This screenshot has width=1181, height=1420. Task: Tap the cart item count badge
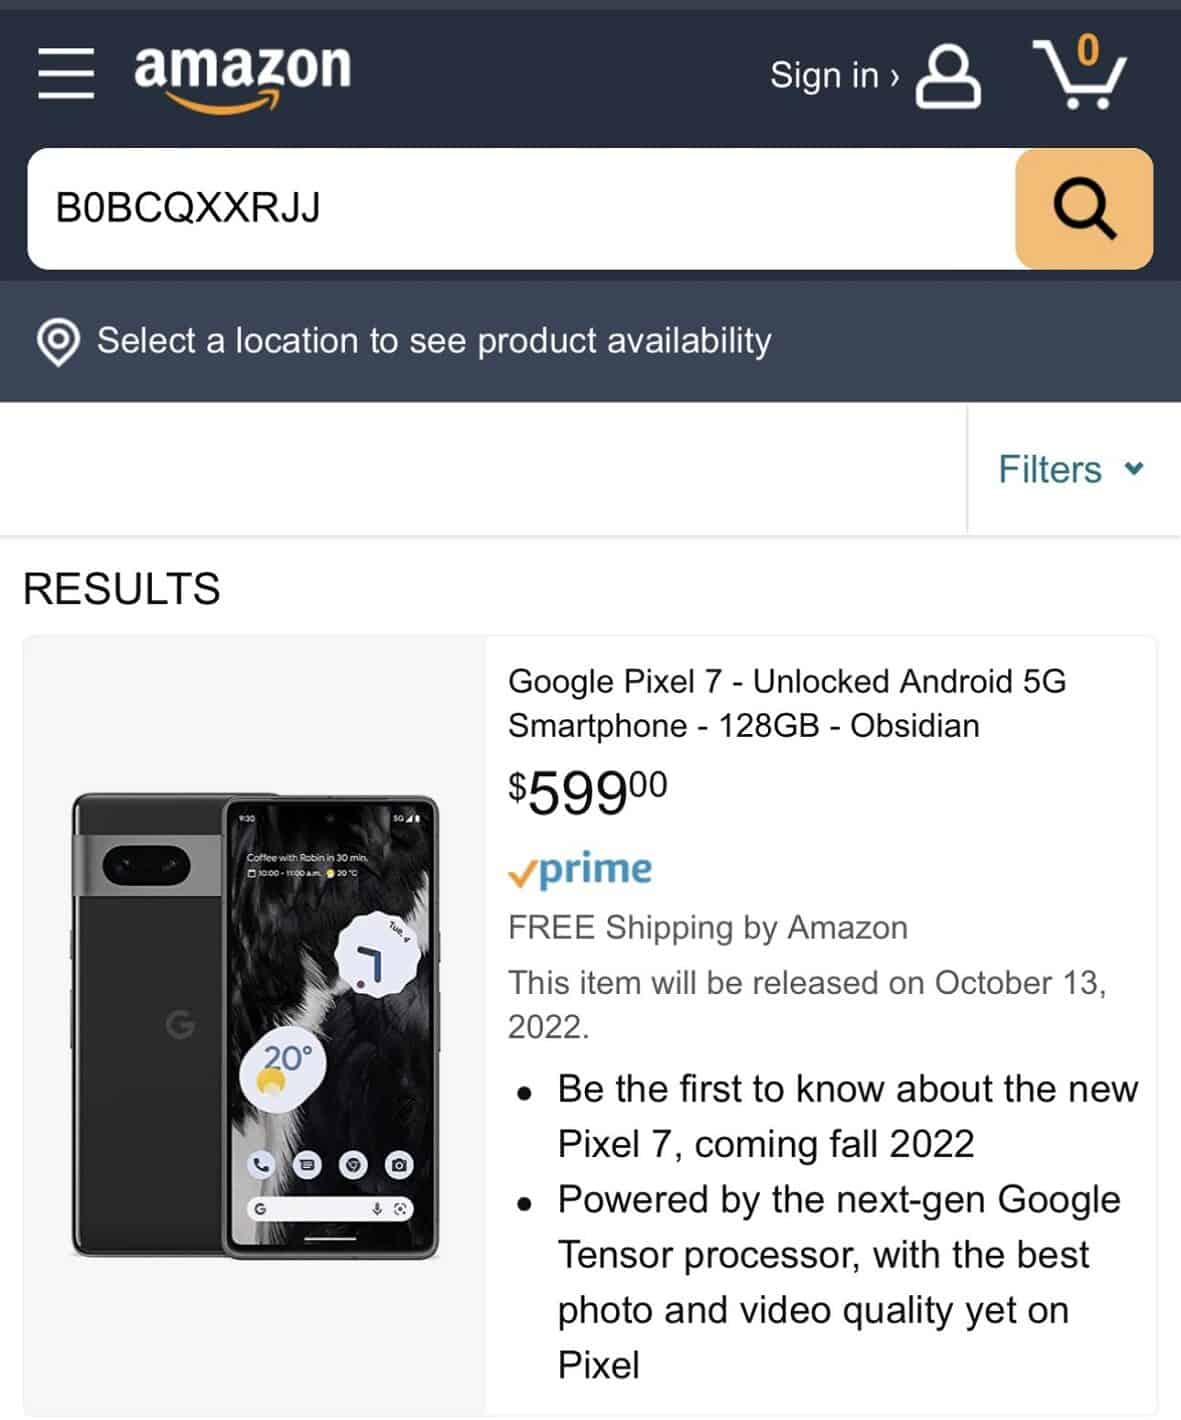click(1088, 48)
